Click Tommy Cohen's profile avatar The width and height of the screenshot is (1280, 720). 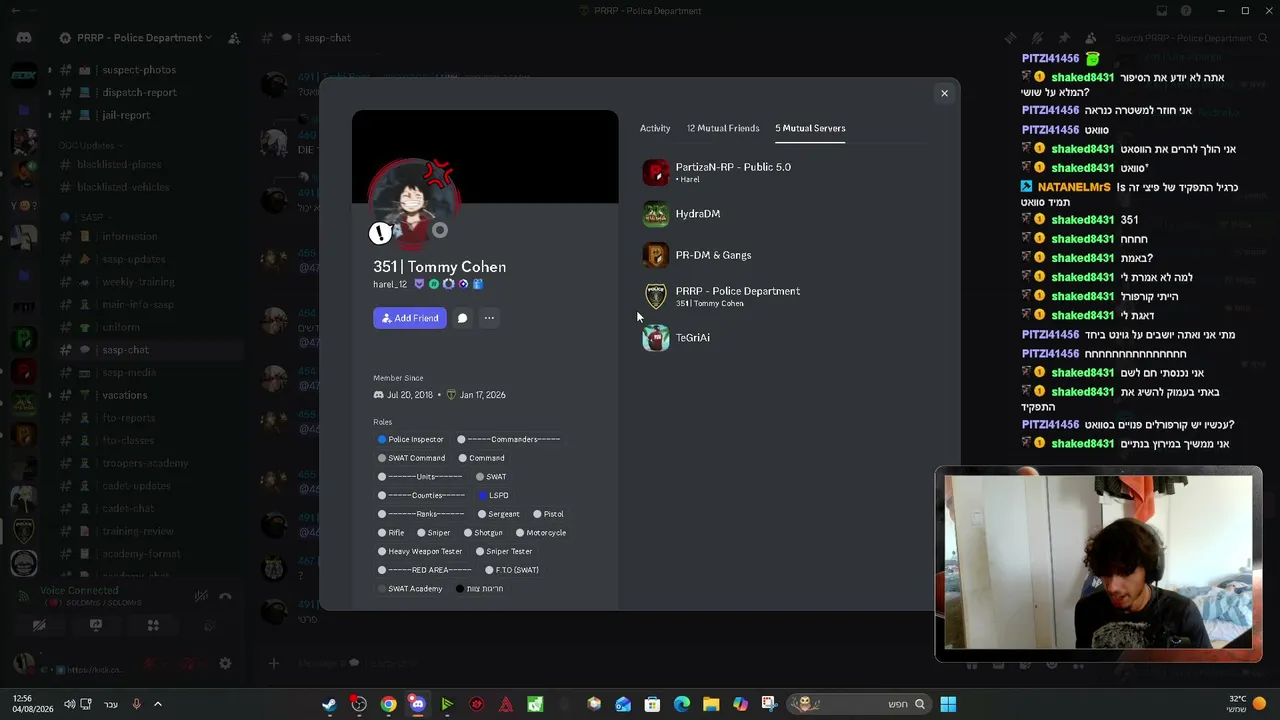(414, 205)
